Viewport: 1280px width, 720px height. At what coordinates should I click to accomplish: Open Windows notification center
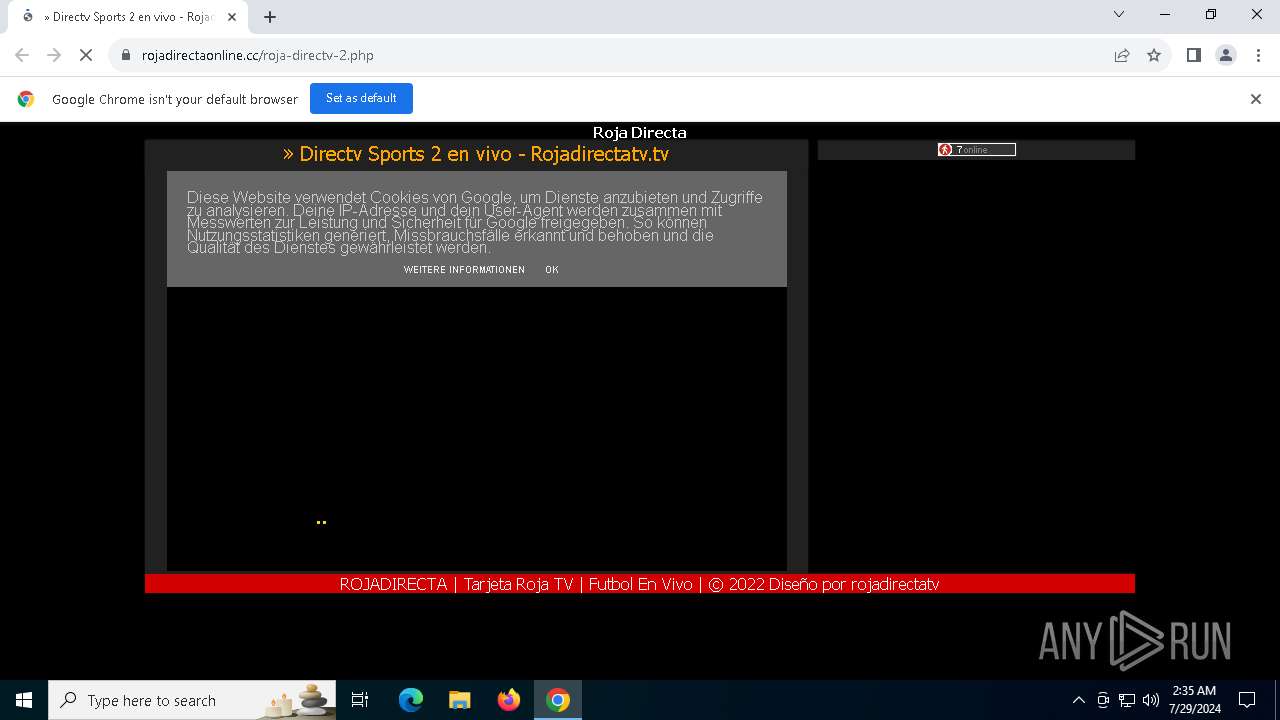pyautogui.click(x=1247, y=700)
